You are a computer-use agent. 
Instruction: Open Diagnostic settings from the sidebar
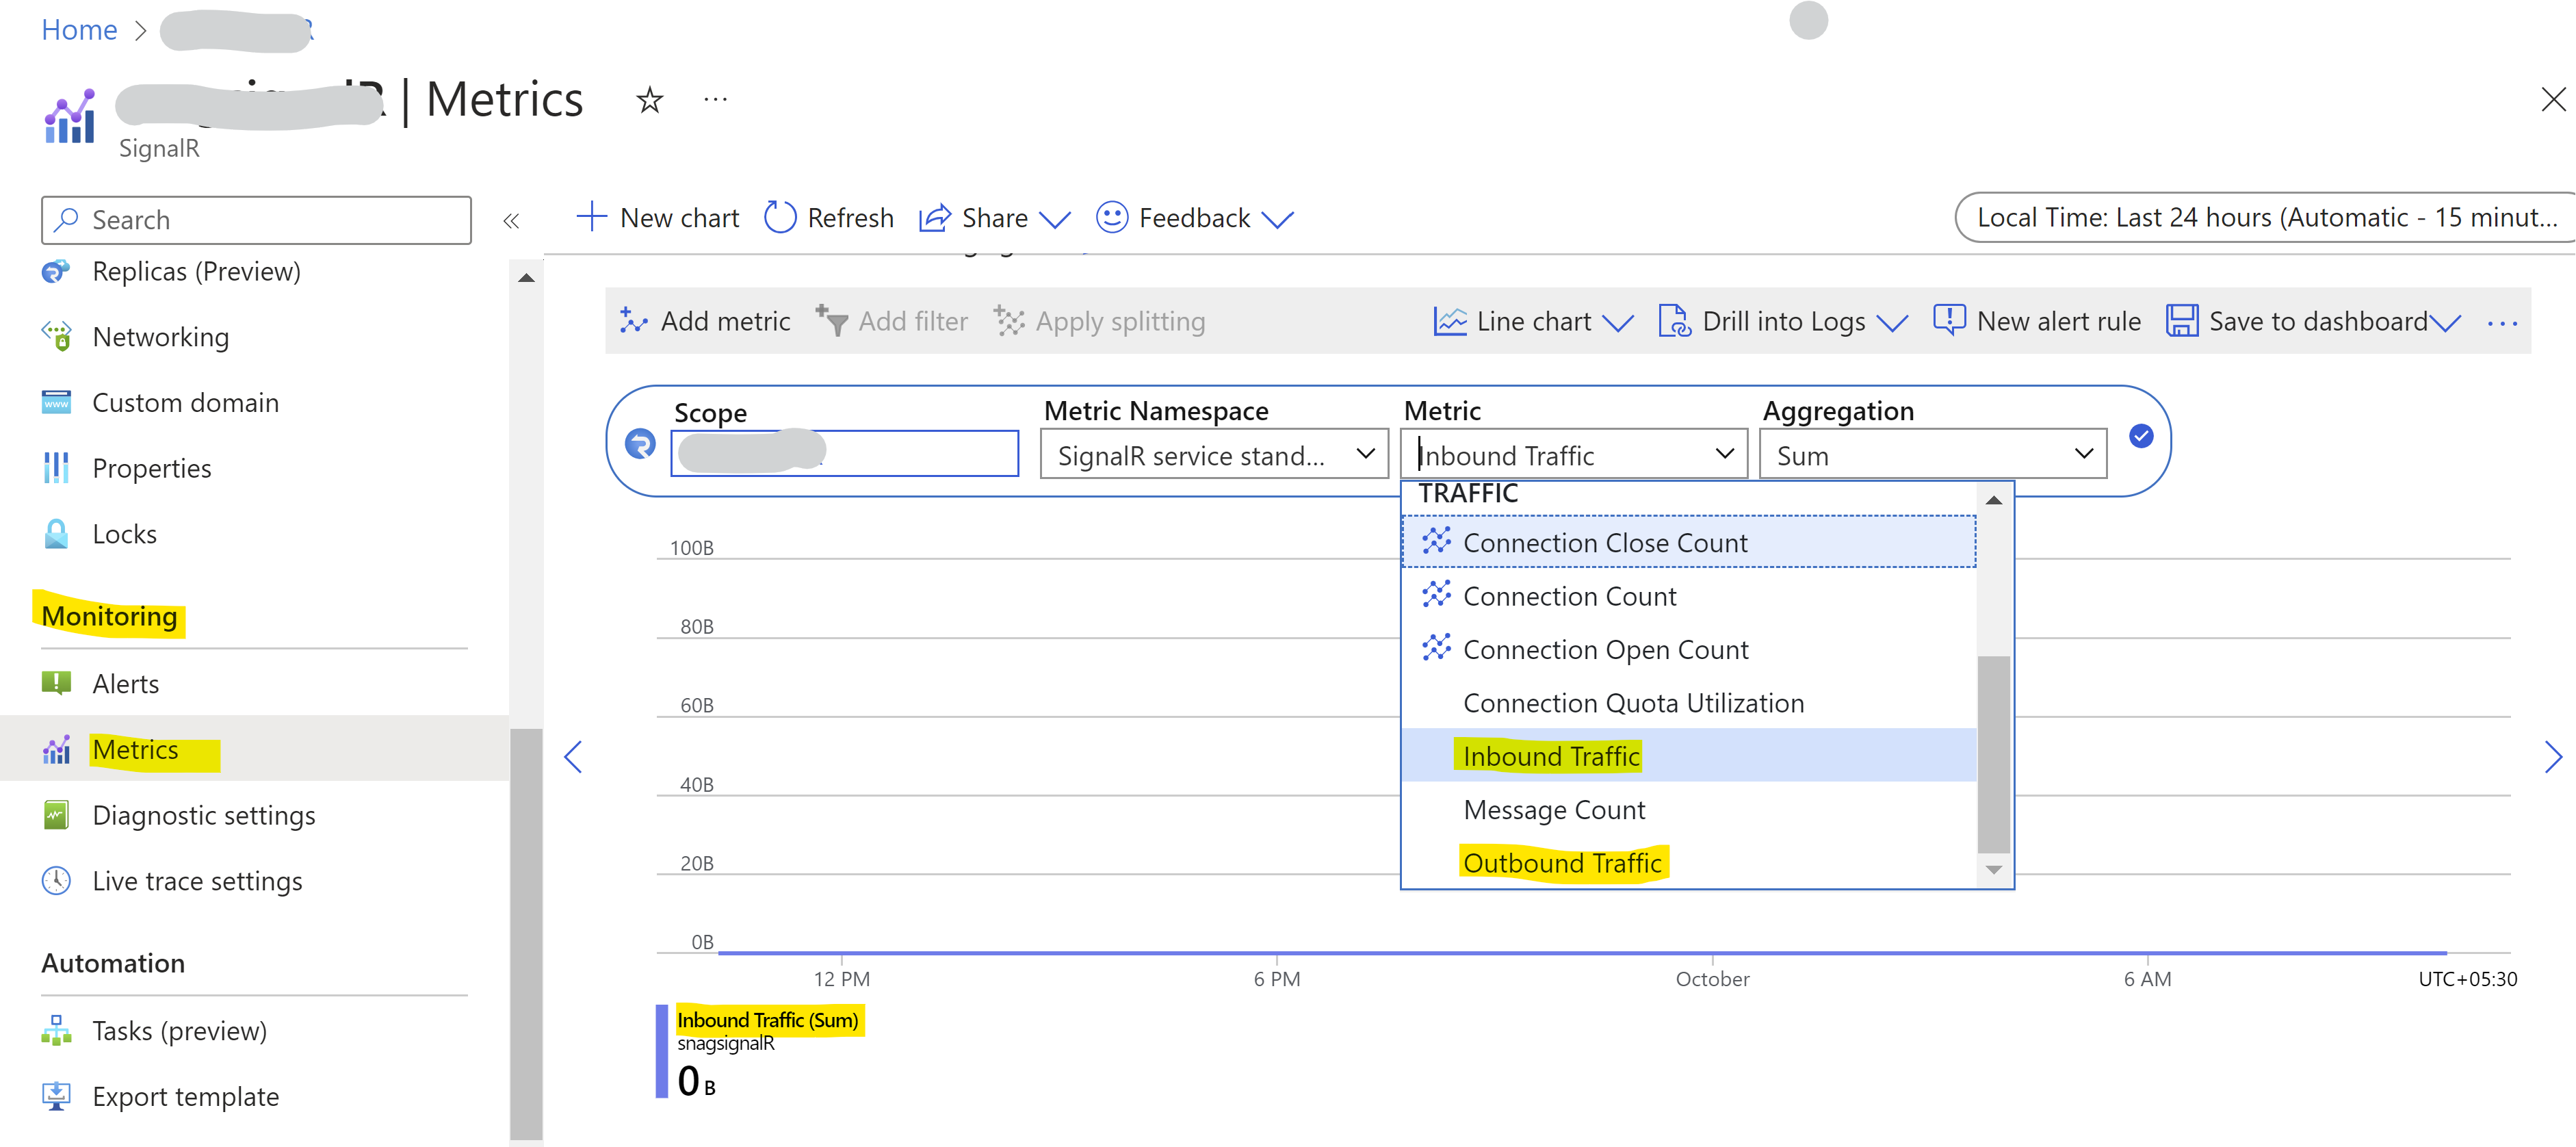pos(203,815)
